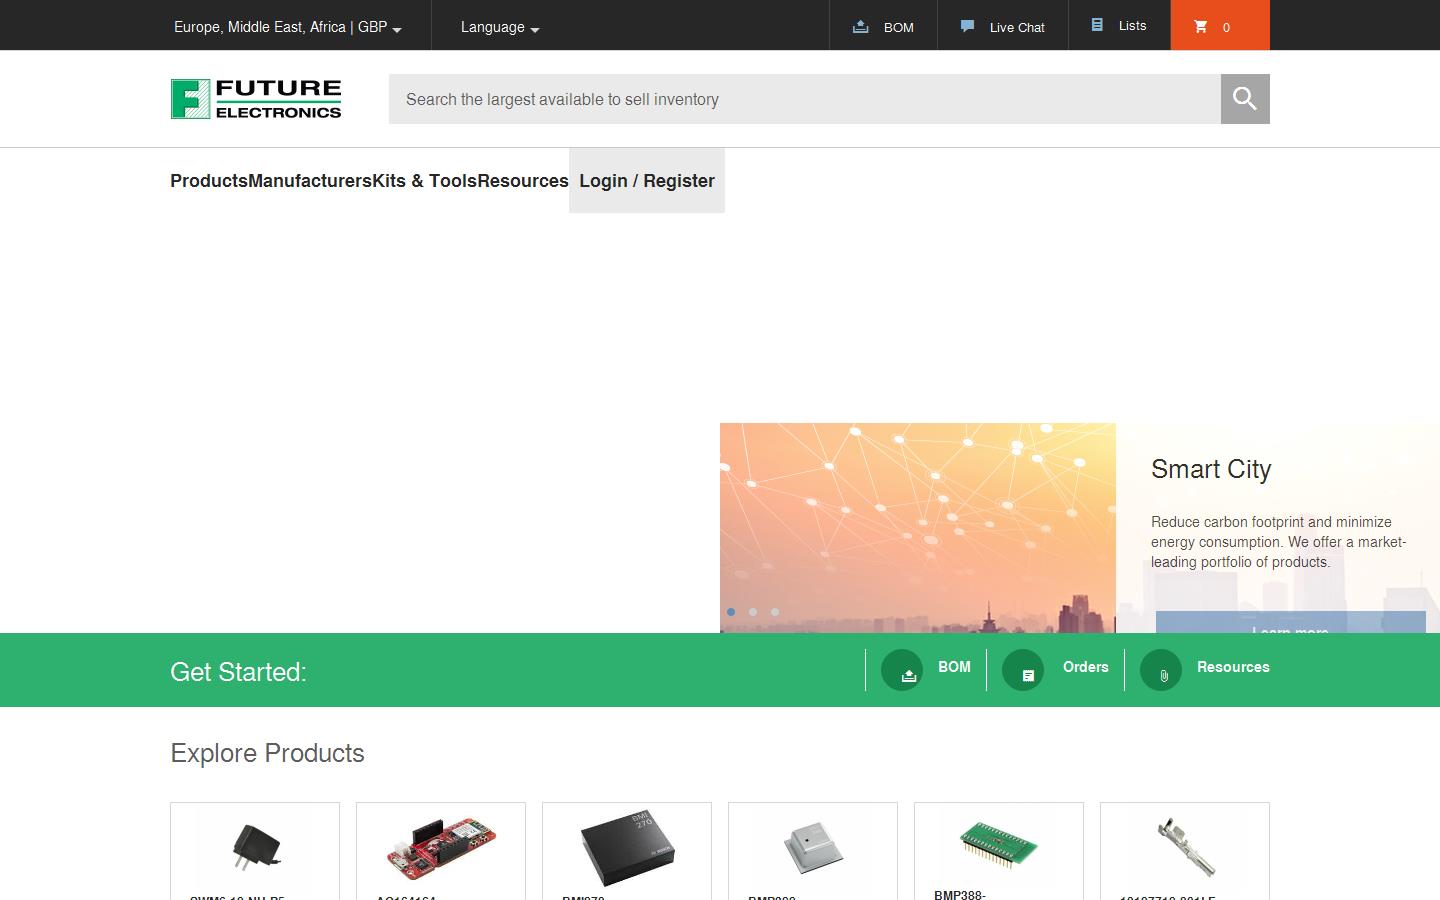Click the magnifying glass search icon
Screen dimensions: 1440x900
(x=1244, y=99)
